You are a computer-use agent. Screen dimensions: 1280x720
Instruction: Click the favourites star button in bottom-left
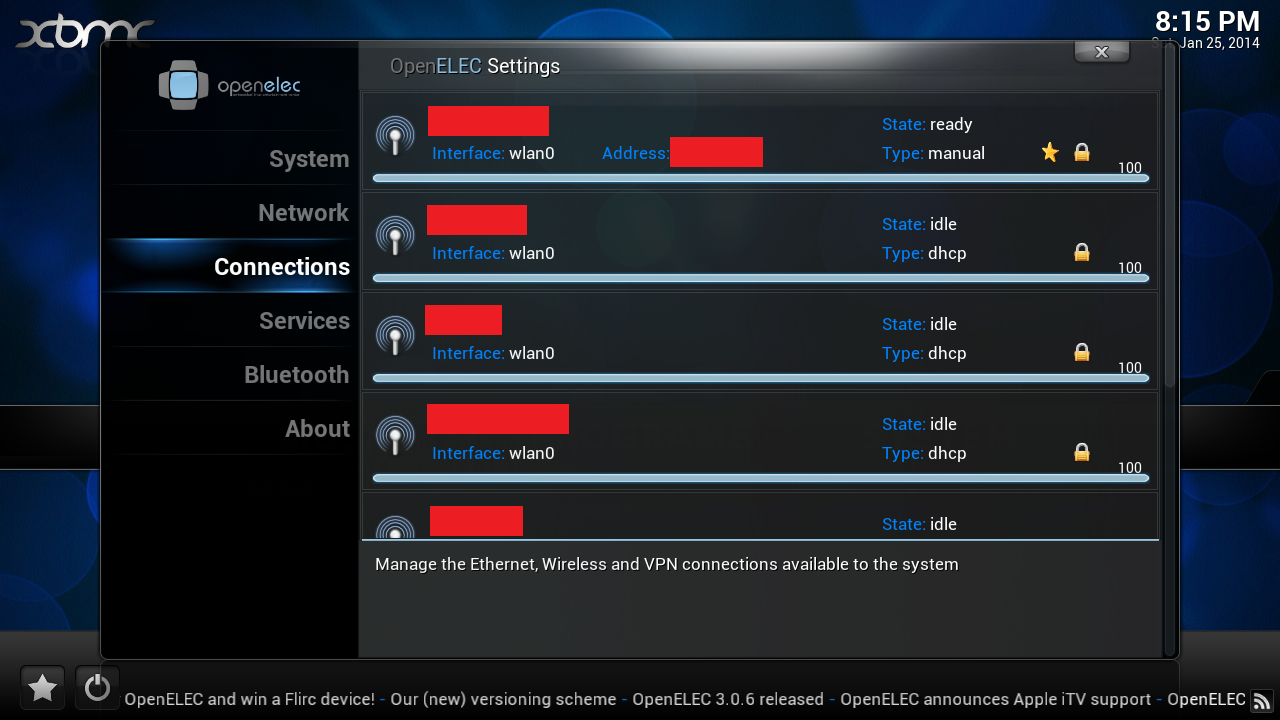(x=42, y=688)
